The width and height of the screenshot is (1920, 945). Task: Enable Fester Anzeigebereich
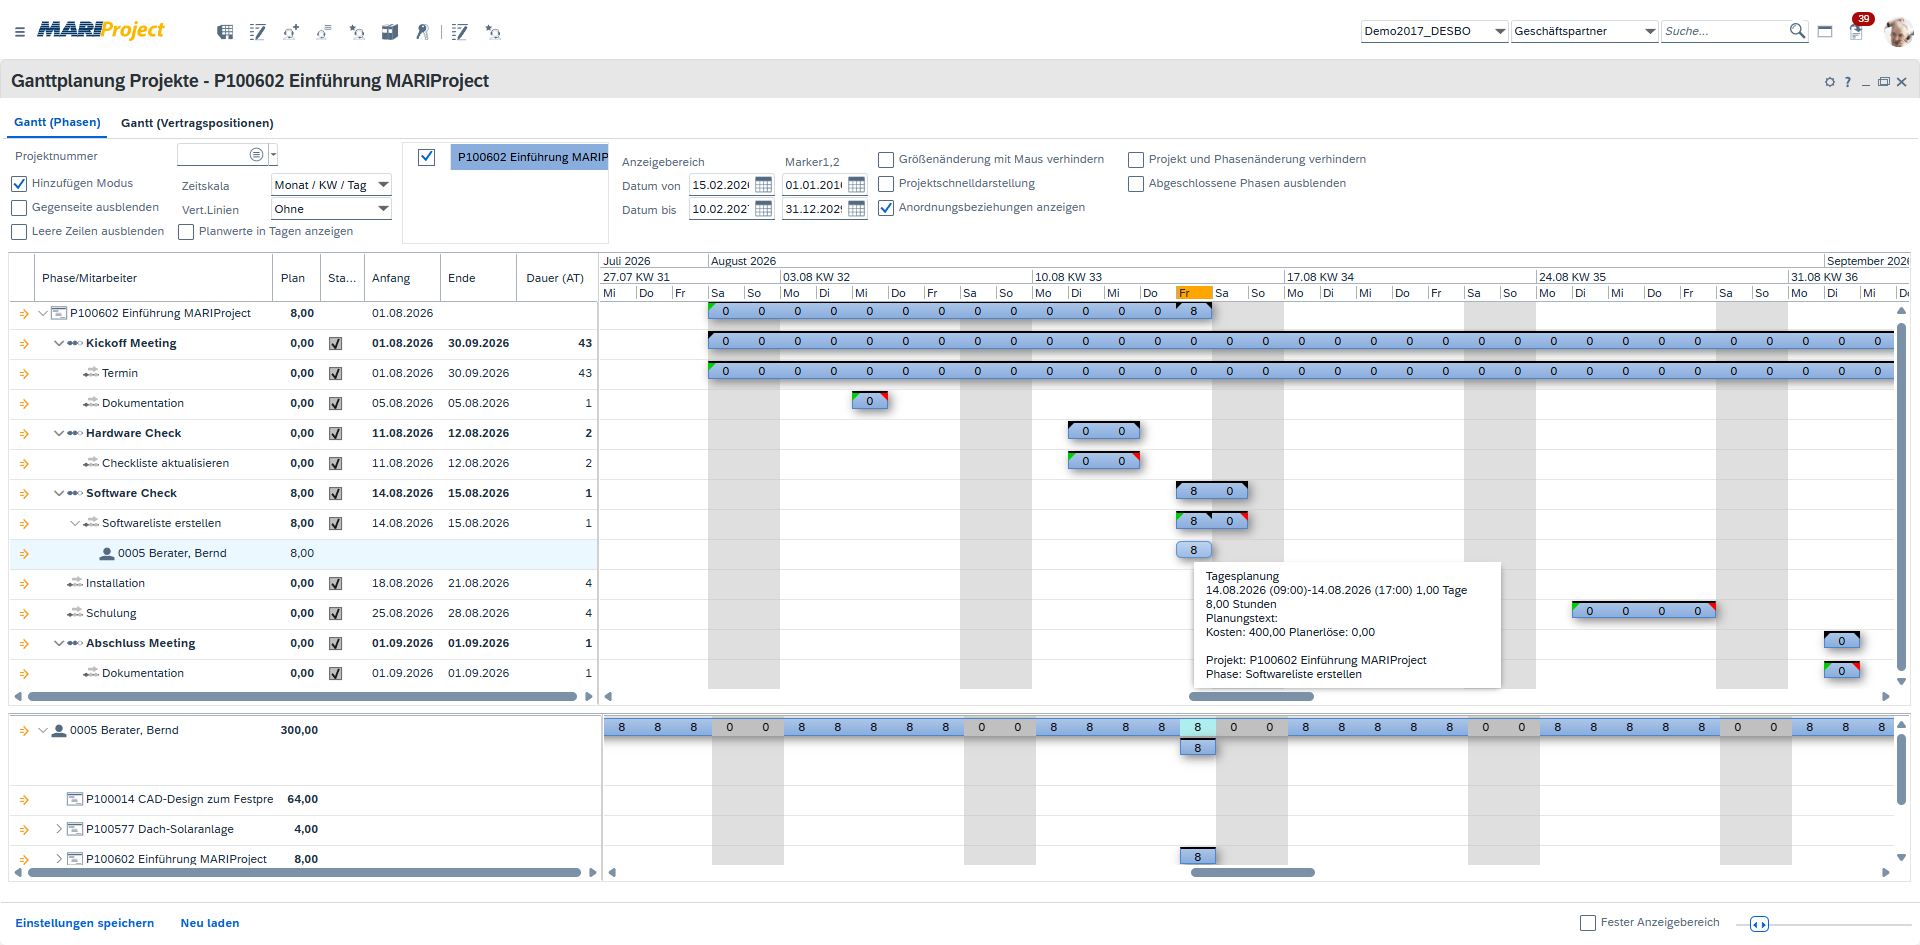[x=1588, y=923]
